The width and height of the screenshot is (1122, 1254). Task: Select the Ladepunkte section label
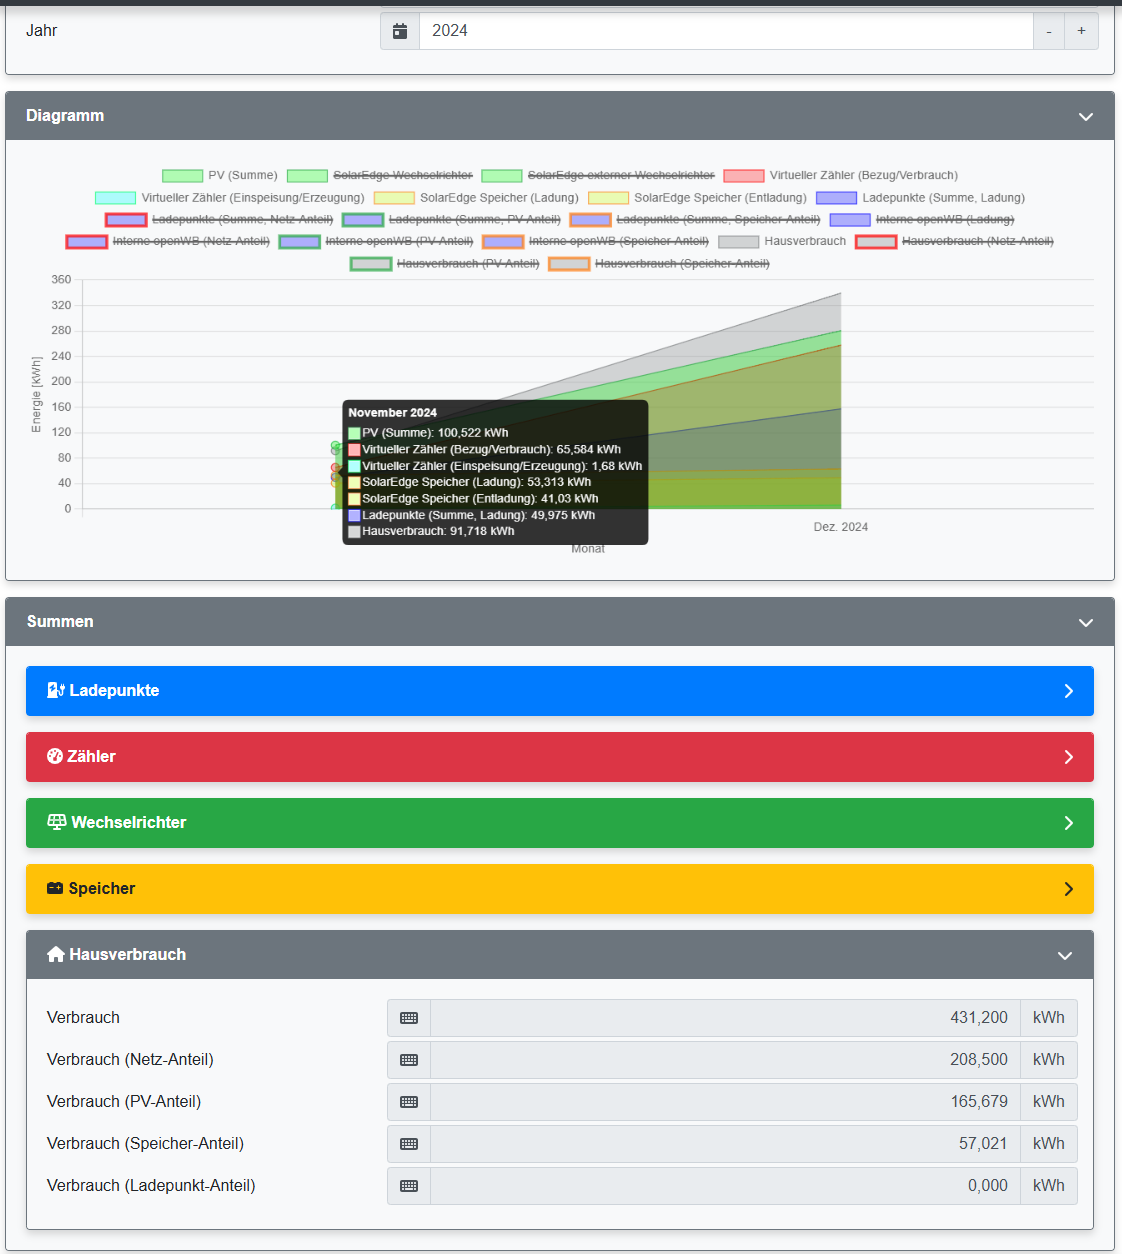114,691
